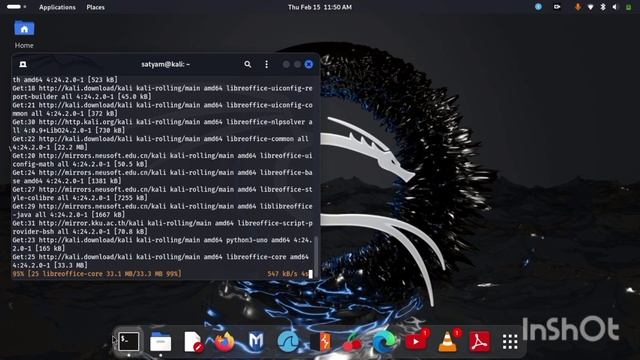Open Files manager from the dock
640x360 pixels.
pos(160,341)
